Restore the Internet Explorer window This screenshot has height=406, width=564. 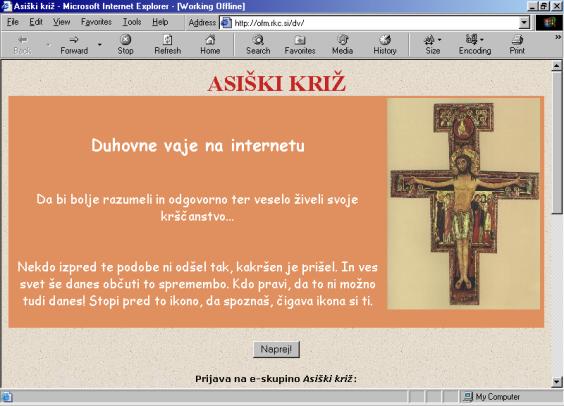pos(544,6)
